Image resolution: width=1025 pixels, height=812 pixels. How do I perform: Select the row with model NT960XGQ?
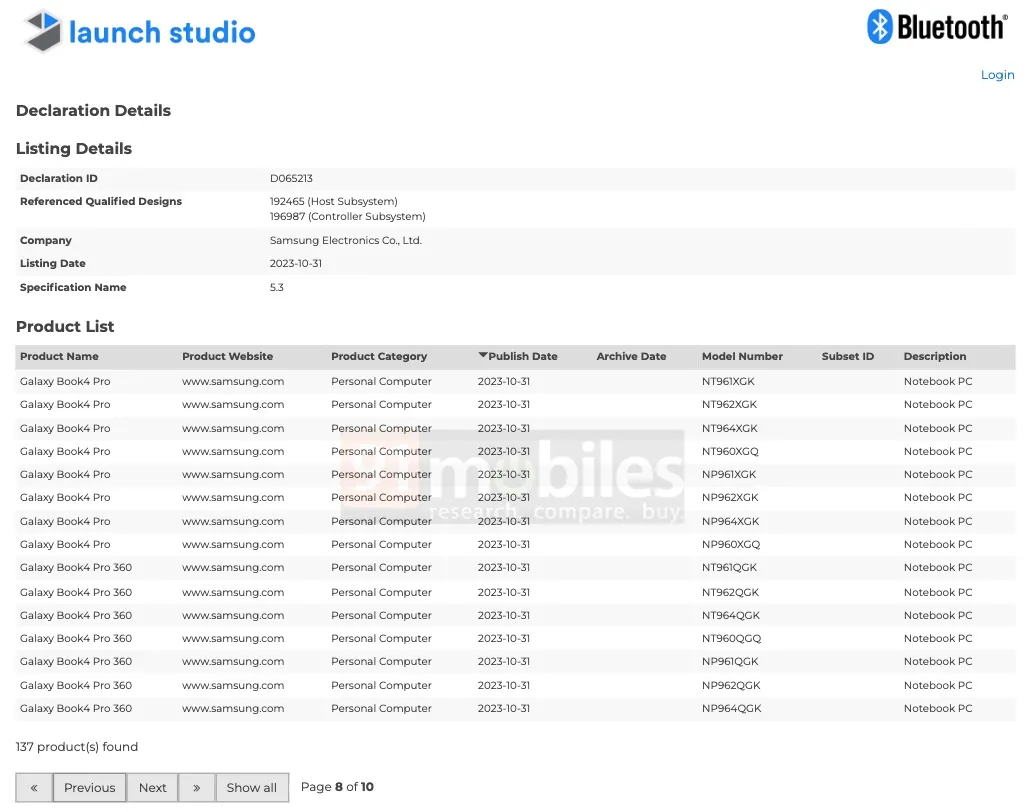click(x=730, y=452)
